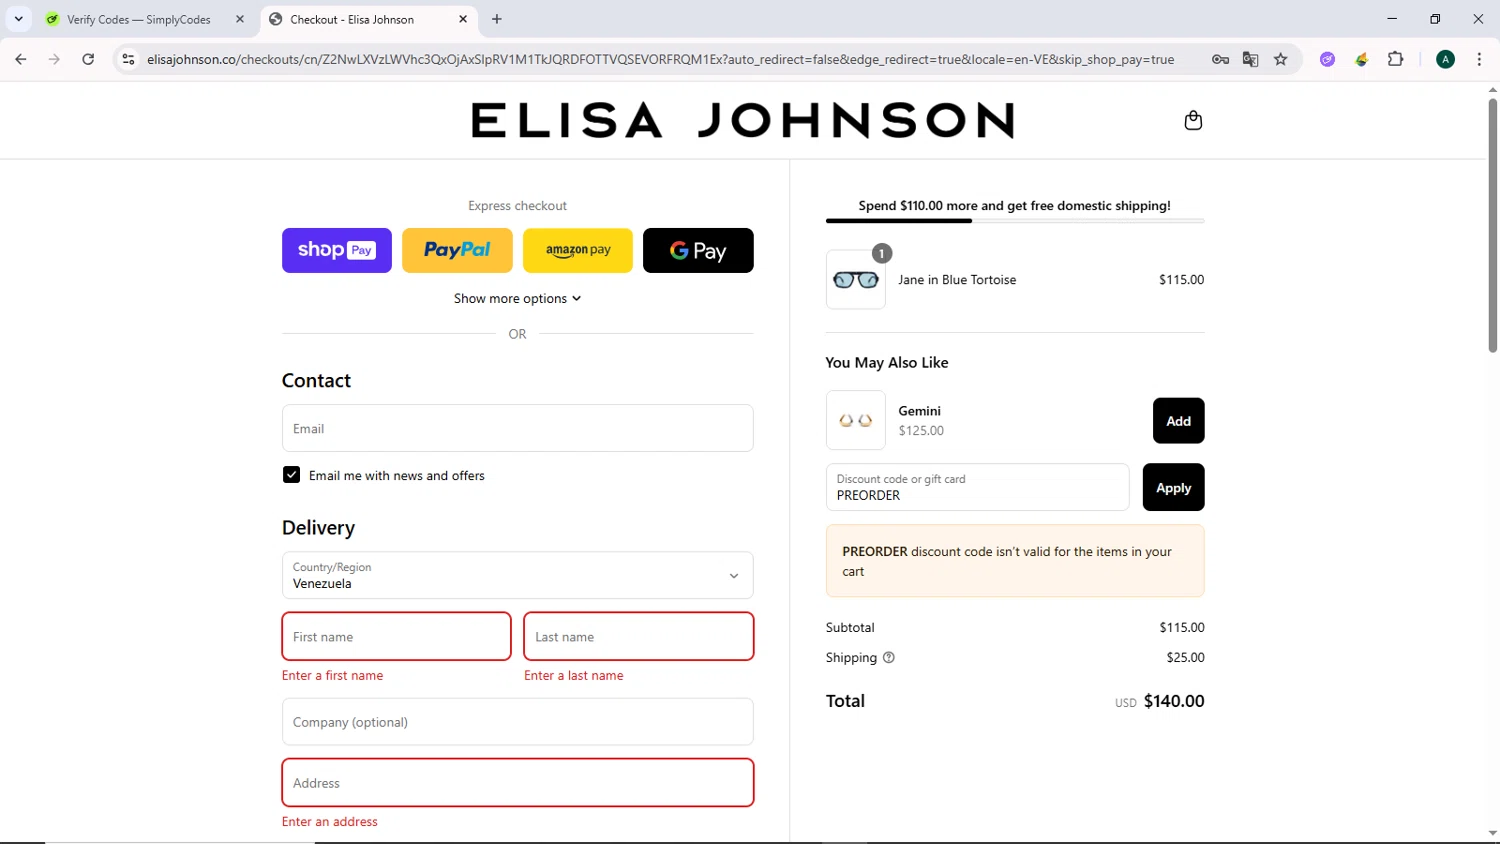Click the Last name field
The width and height of the screenshot is (1500, 844).
tap(638, 636)
